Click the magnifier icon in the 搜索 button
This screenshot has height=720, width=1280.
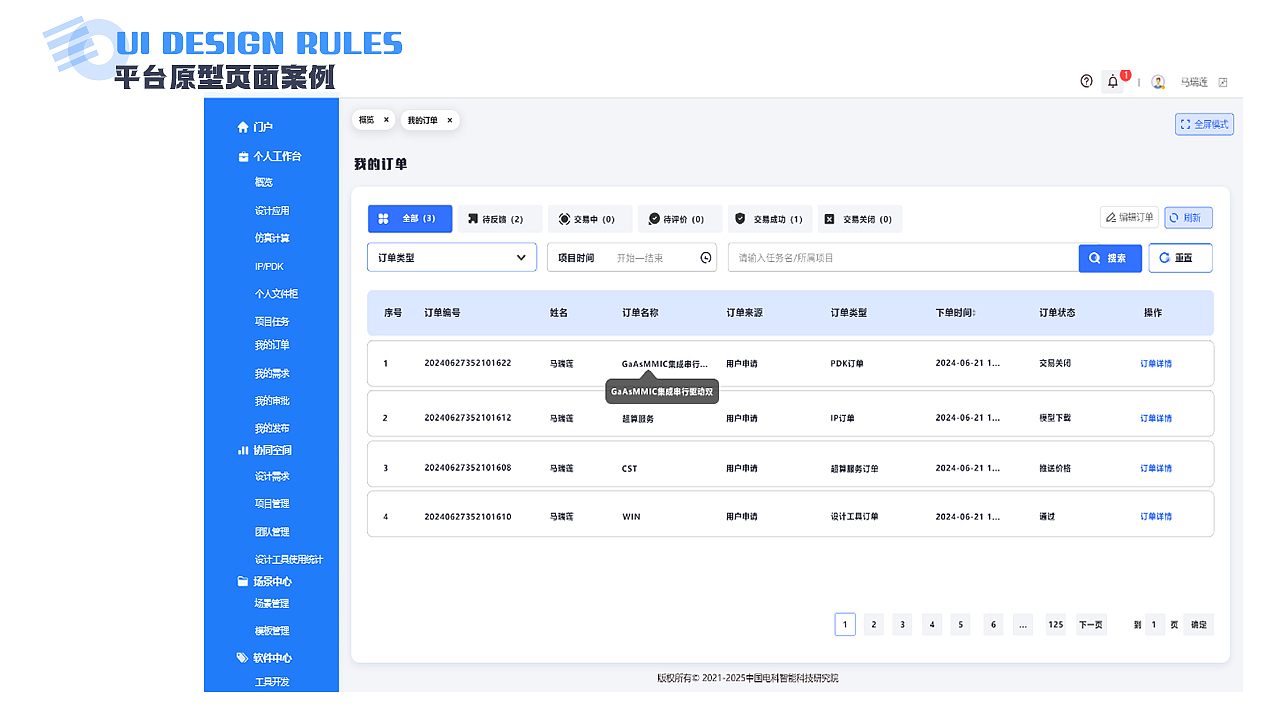tap(1095, 258)
